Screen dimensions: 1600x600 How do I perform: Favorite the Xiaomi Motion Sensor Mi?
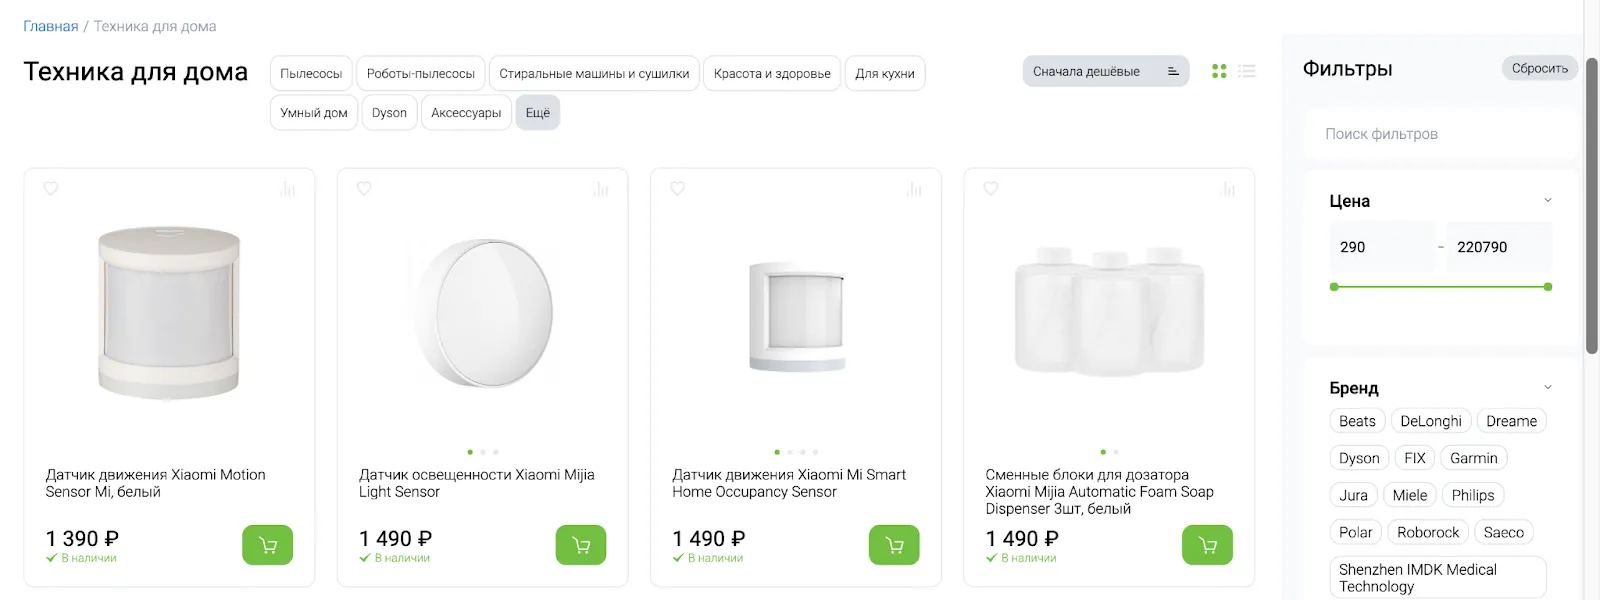point(51,188)
